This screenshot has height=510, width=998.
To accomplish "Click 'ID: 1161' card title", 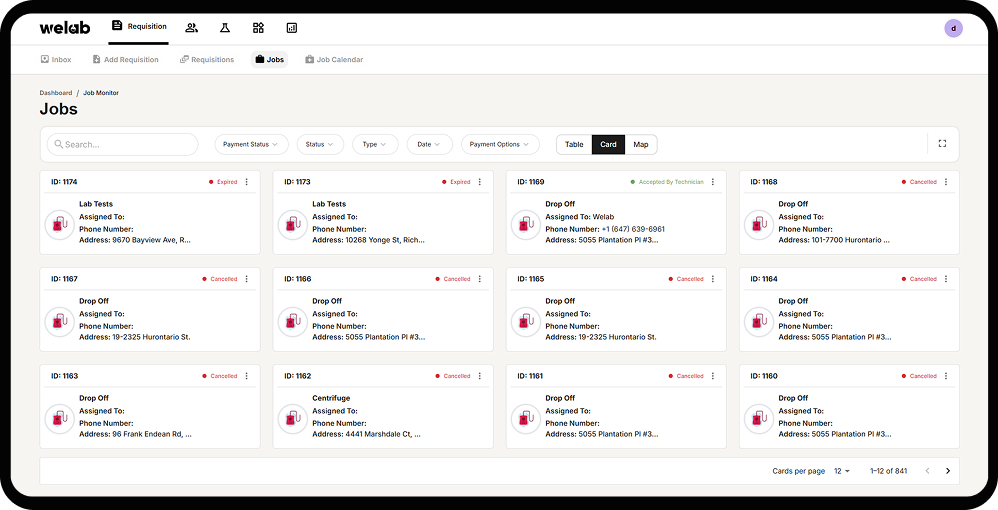I will pos(530,376).
